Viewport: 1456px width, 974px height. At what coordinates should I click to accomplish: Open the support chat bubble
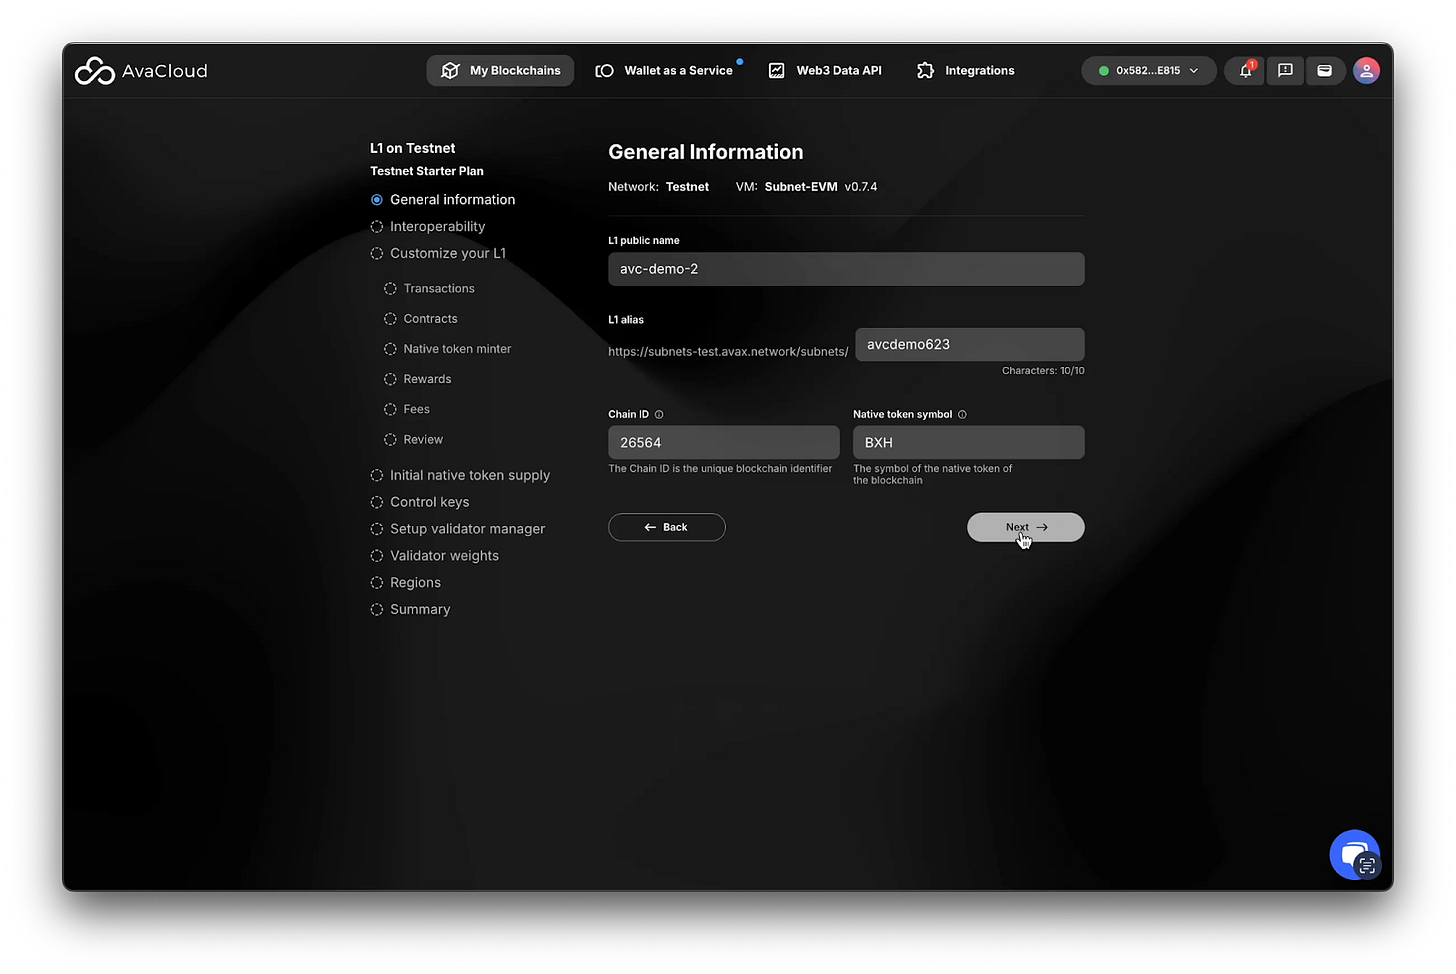tap(1355, 855)
